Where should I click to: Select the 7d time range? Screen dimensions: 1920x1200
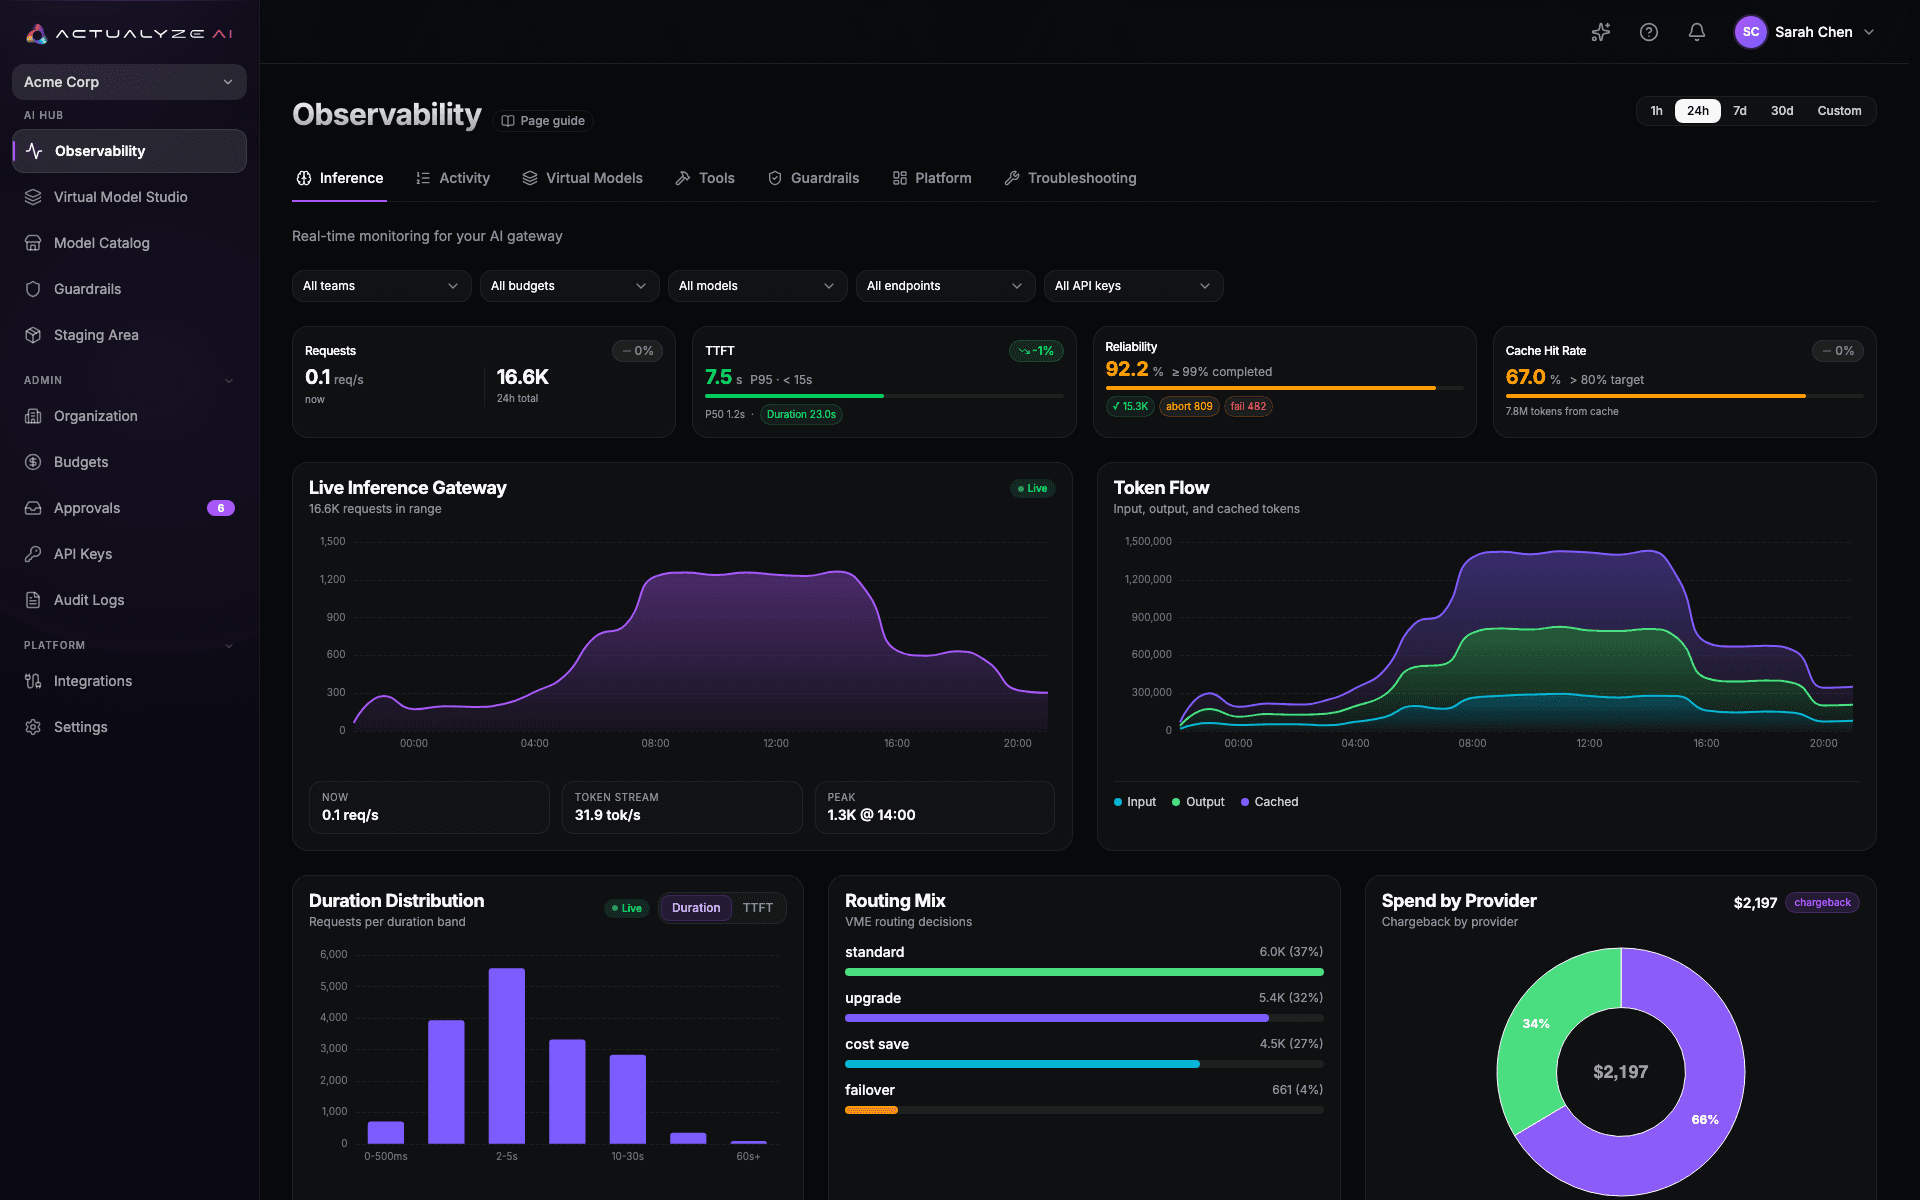(x=1740, y=111)
